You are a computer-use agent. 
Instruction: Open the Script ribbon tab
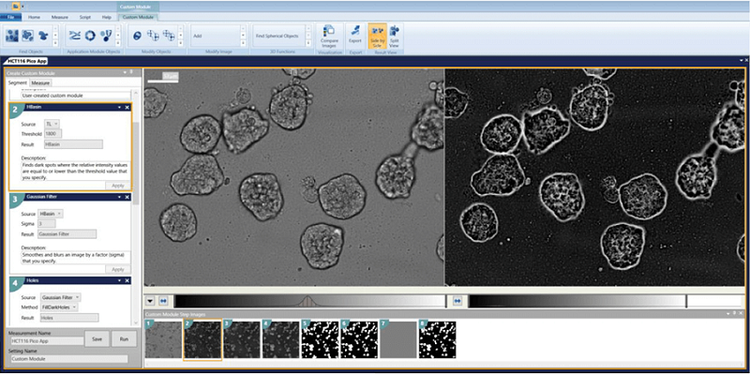point(85,17)
